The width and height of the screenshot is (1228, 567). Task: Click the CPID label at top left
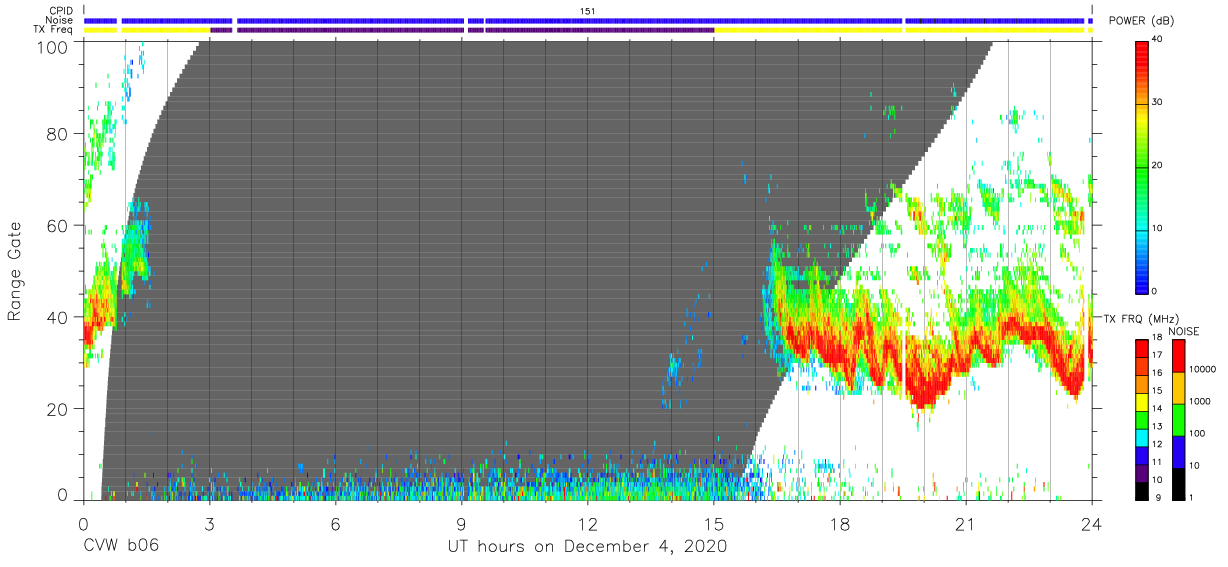61,11
